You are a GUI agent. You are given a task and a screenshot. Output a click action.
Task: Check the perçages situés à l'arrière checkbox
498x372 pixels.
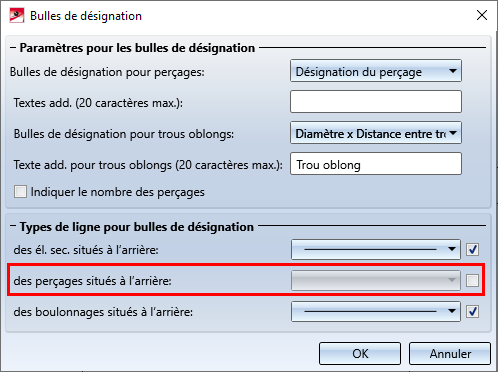(x=472, y=280)
